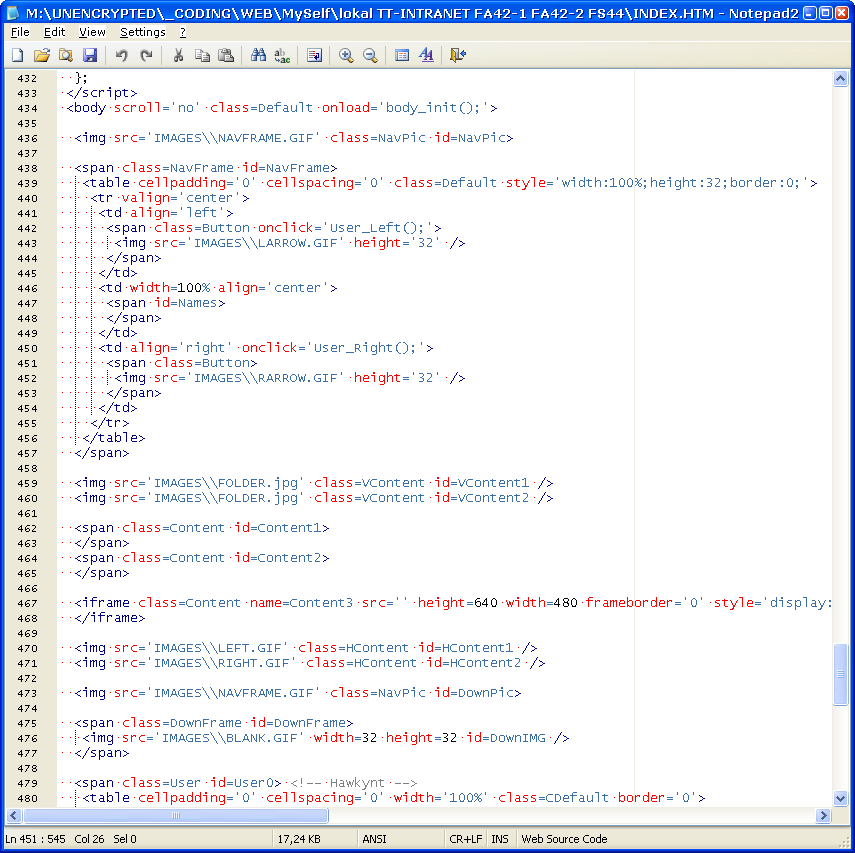Screen dimensions: 855x853
Task: Click the '17,24 KB' file size entry
Action: (x=299, y=839)
